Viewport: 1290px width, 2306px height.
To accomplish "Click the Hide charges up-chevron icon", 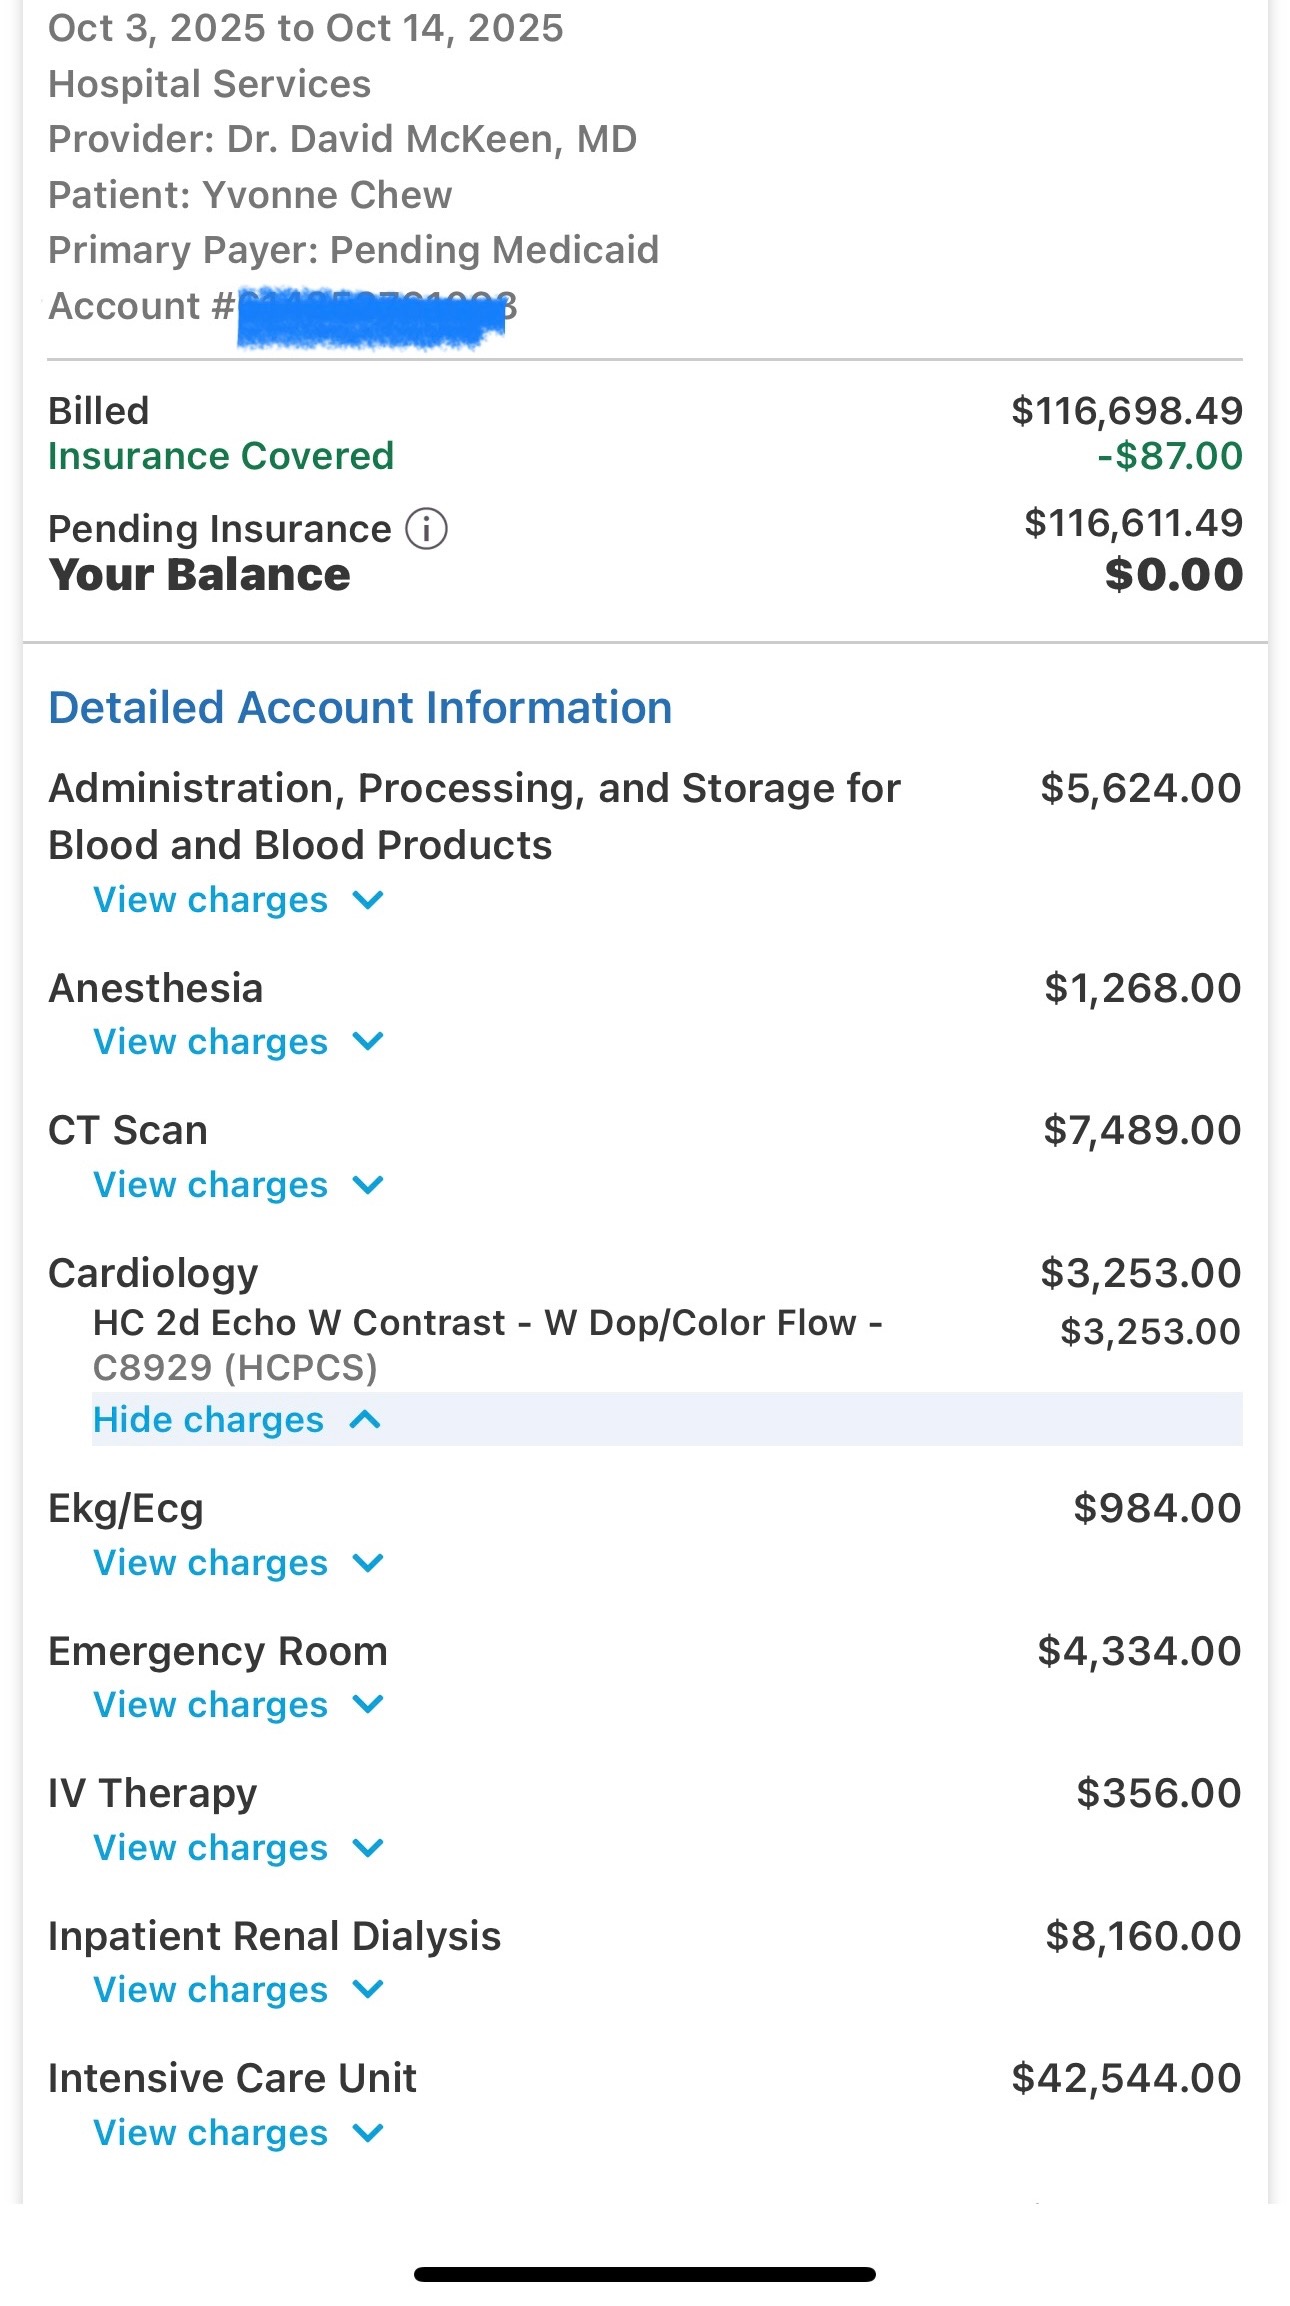I will tap(366, 1420).
